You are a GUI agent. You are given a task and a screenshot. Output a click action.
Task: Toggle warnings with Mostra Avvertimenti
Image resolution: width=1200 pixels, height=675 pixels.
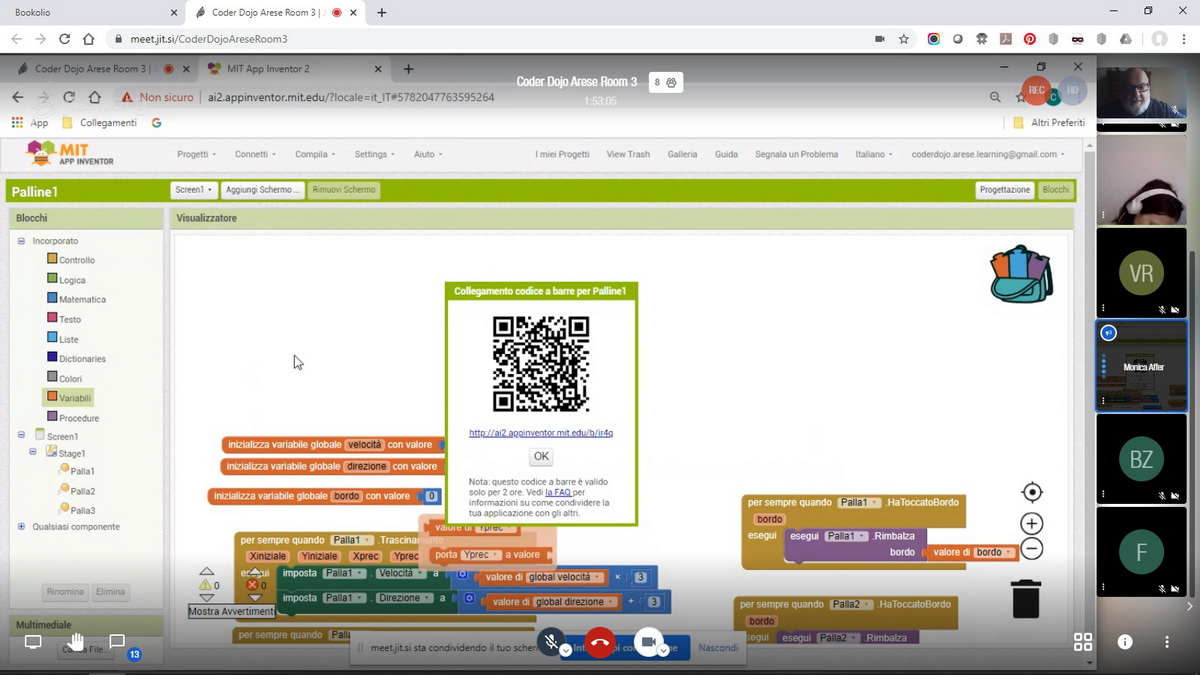pyautogui.click(x=231, y=611)
